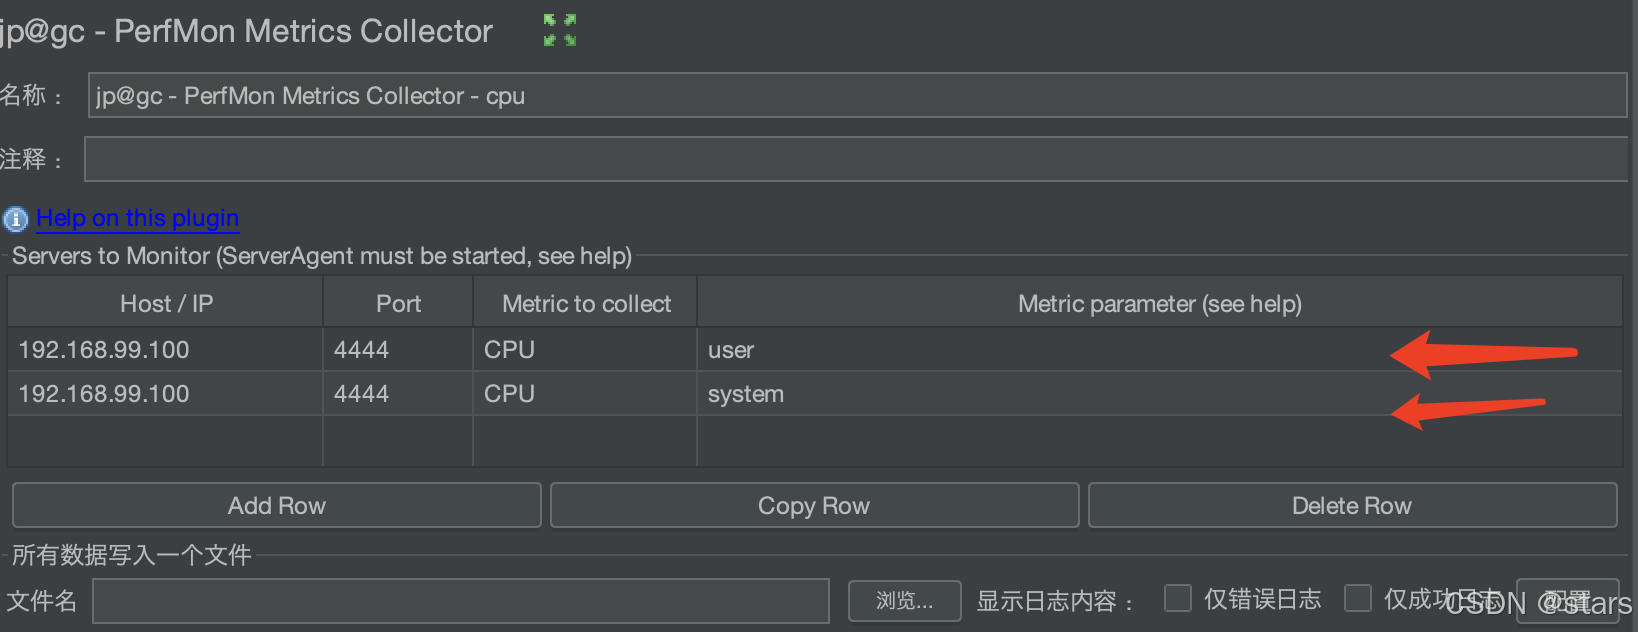
Task: Focus the file name input field
Action: (x=461, y=601)
